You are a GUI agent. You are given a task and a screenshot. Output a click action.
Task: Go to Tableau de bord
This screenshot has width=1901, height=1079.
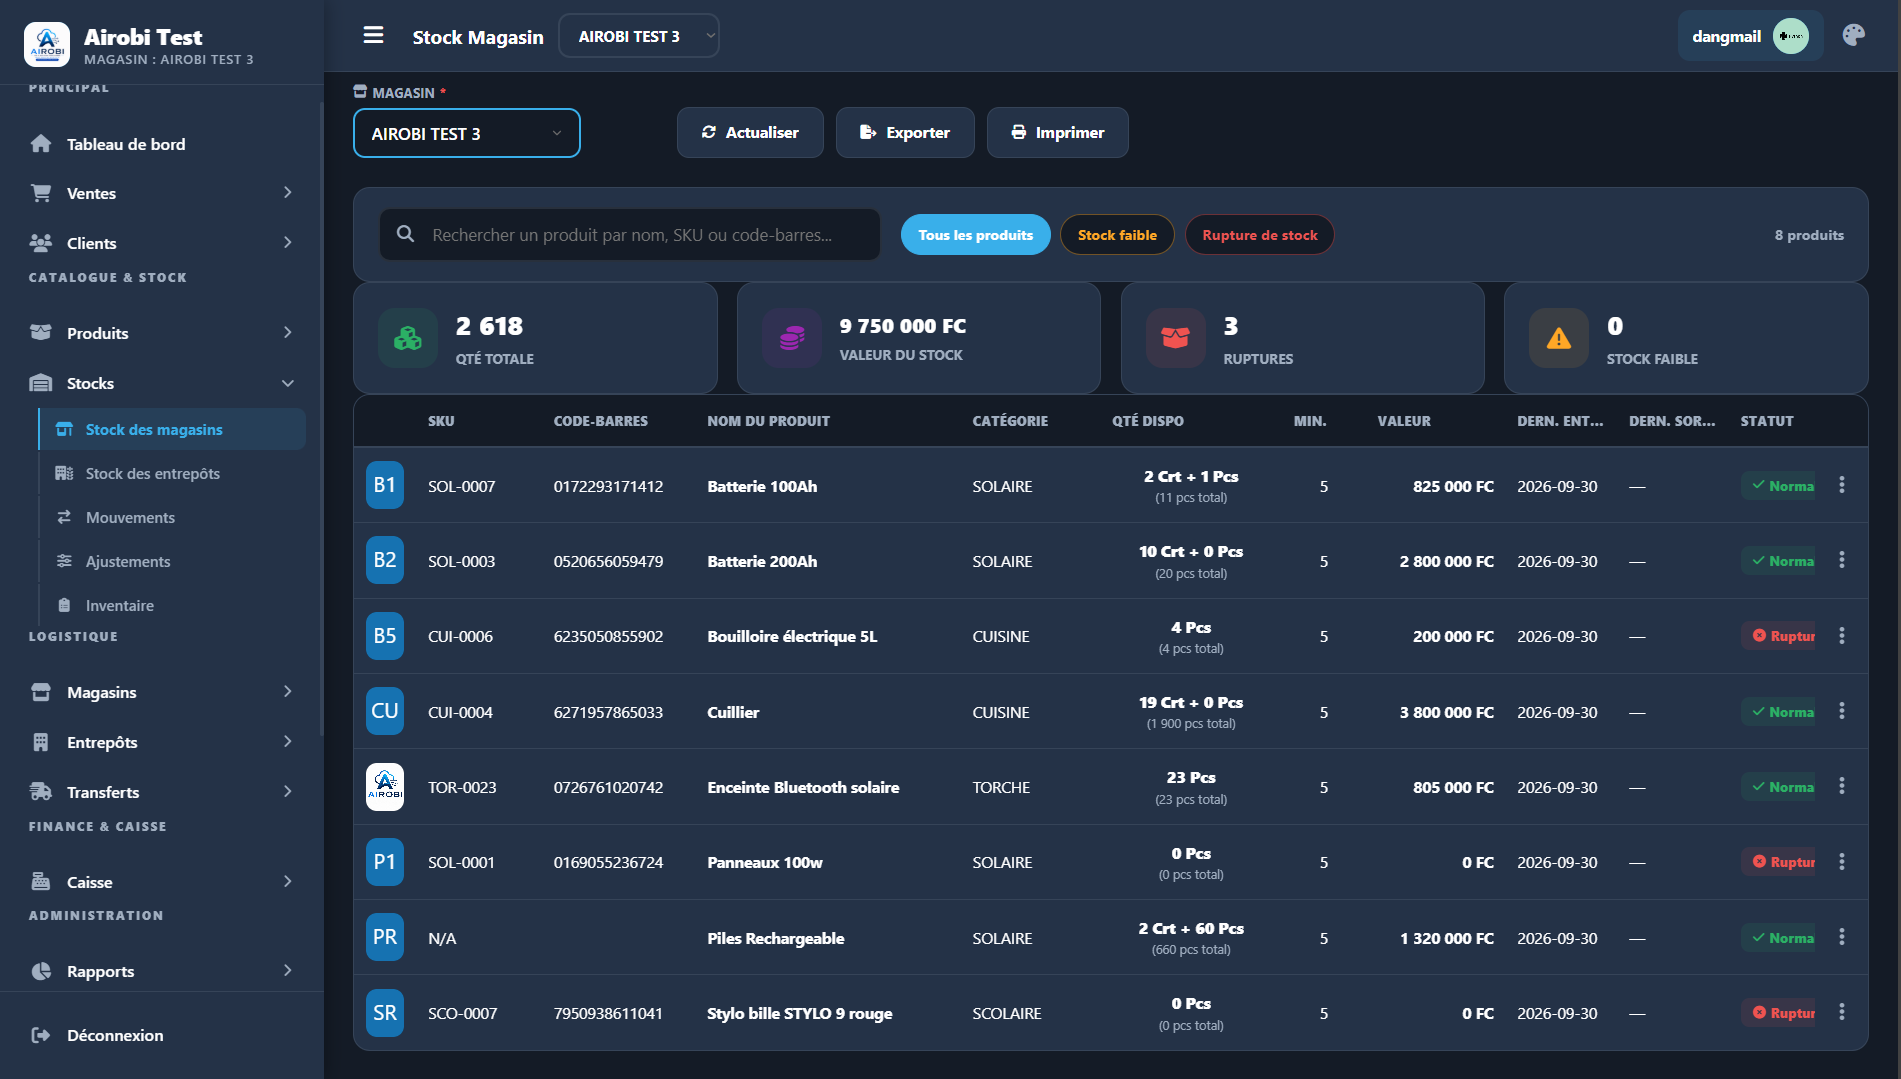[162, 144]
